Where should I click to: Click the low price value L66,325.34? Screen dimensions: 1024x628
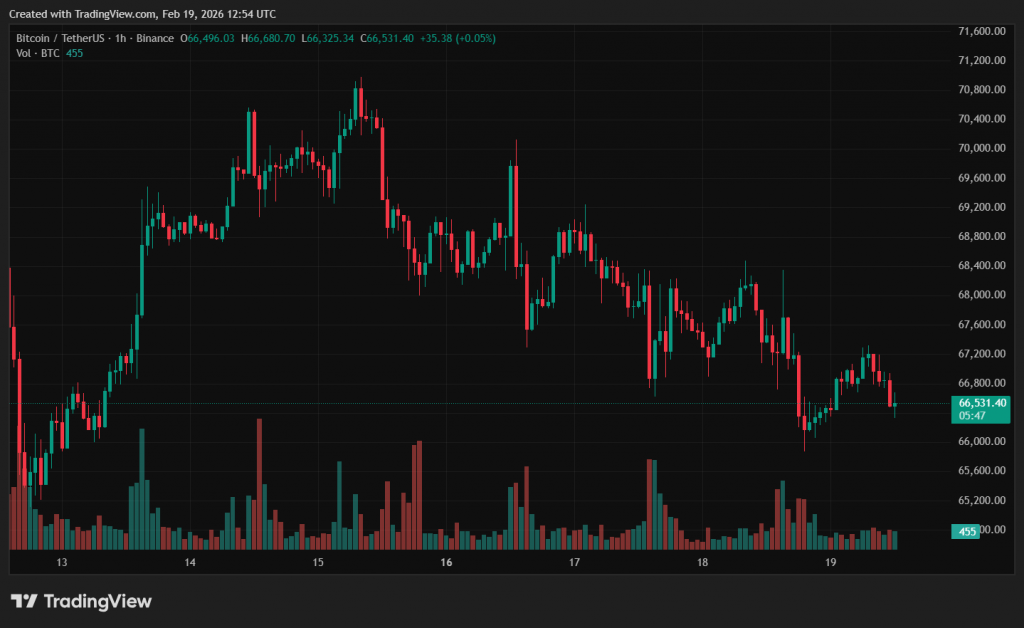[x=328, y=38]
